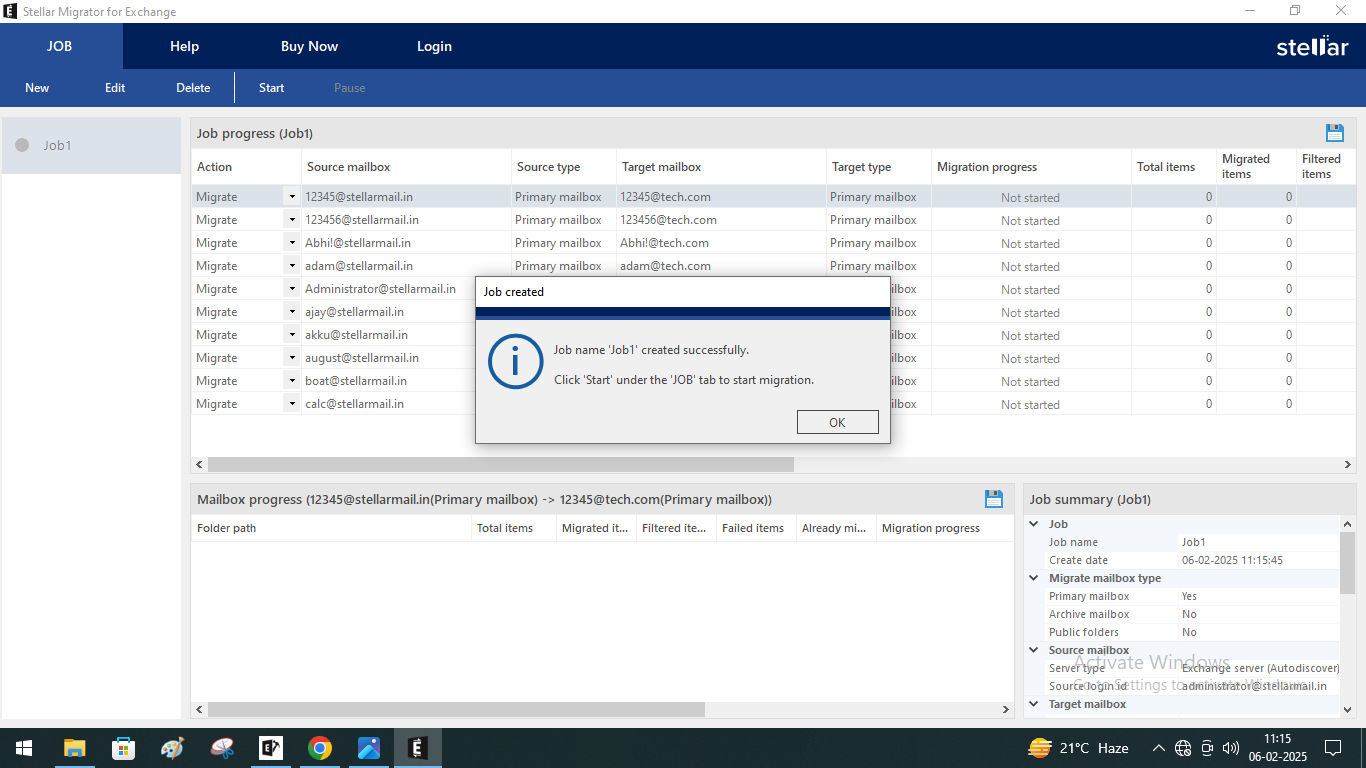The image size is (1366, 768).
Task: Open the notification center icon
Action: coord(1333,748)
